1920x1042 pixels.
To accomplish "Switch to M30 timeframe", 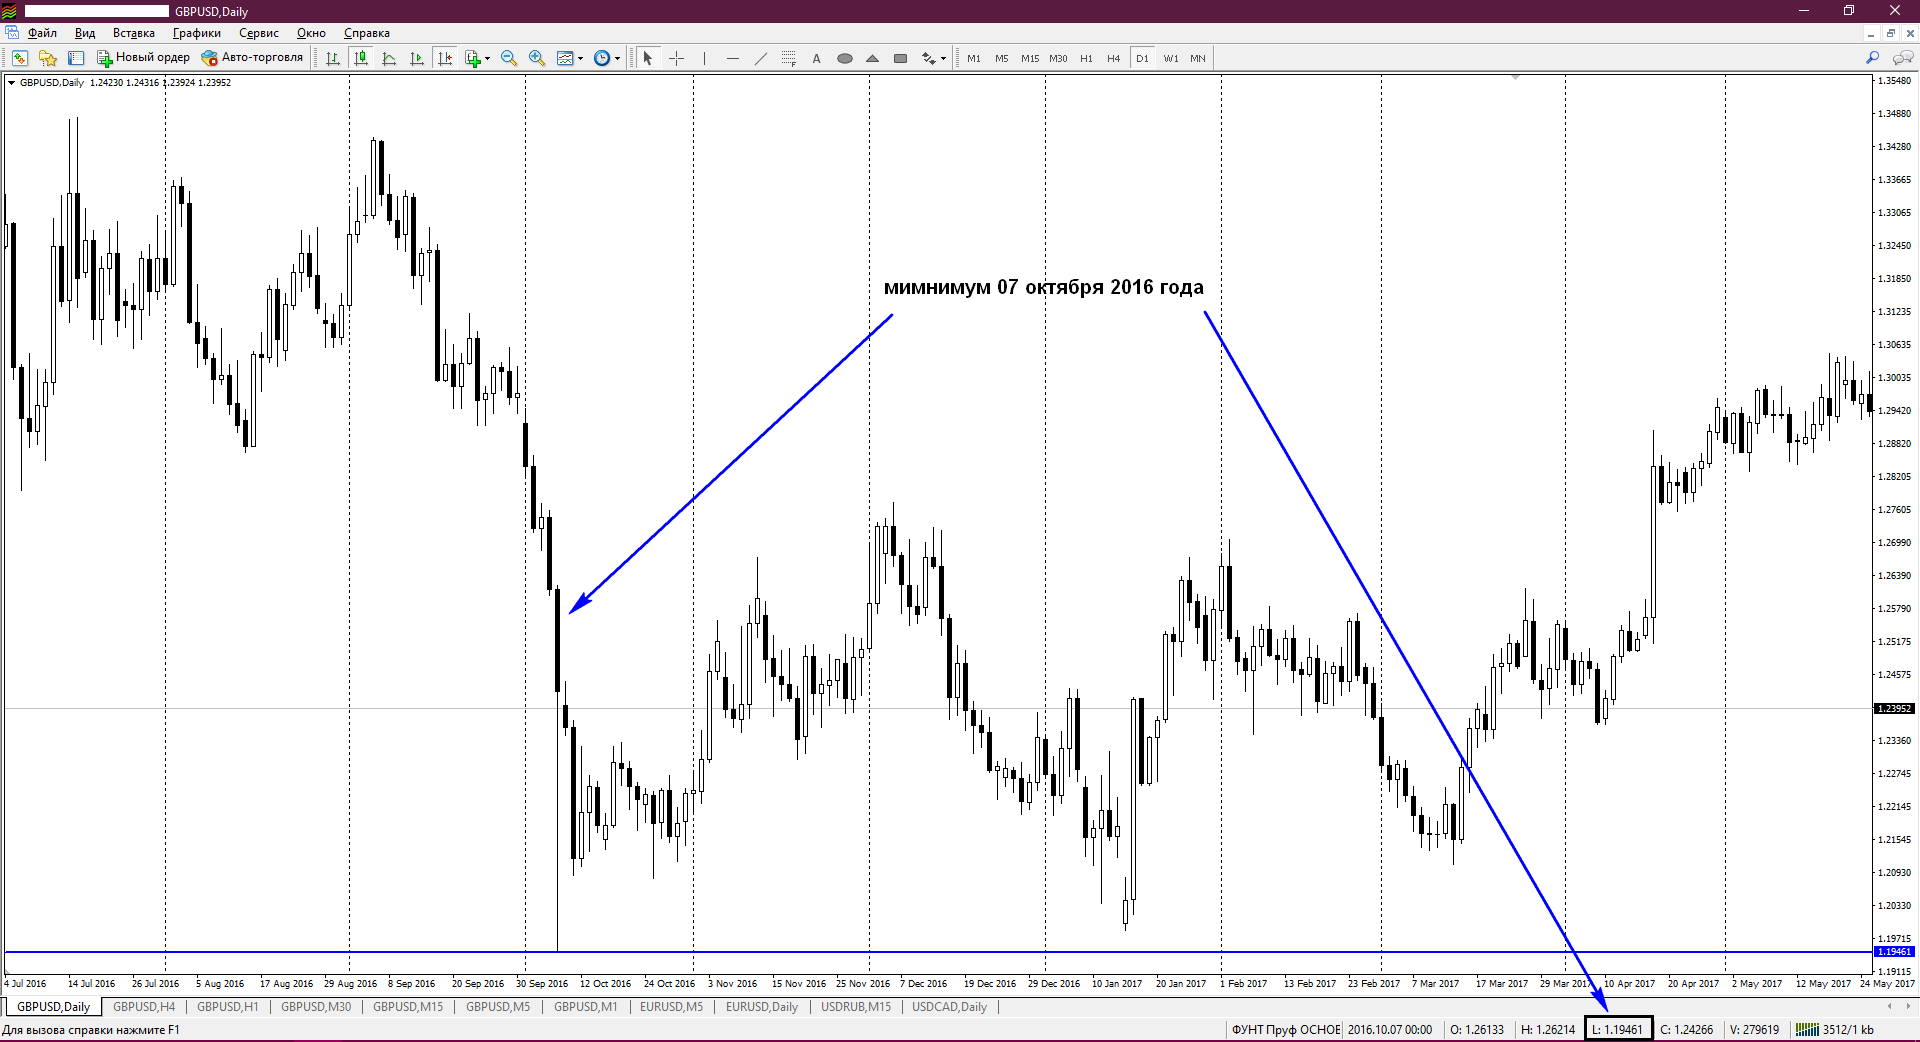I will pos(1058,58).
